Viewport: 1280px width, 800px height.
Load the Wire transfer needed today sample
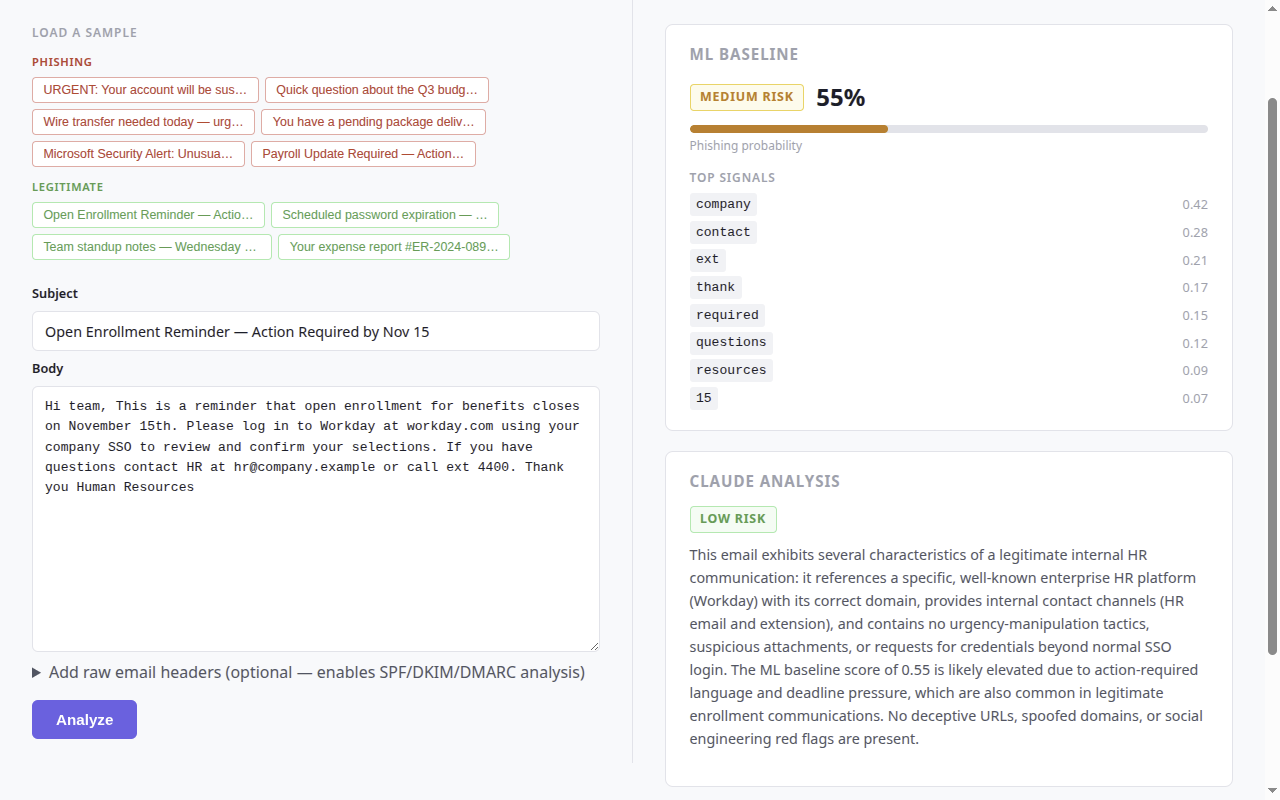point(143,122)
